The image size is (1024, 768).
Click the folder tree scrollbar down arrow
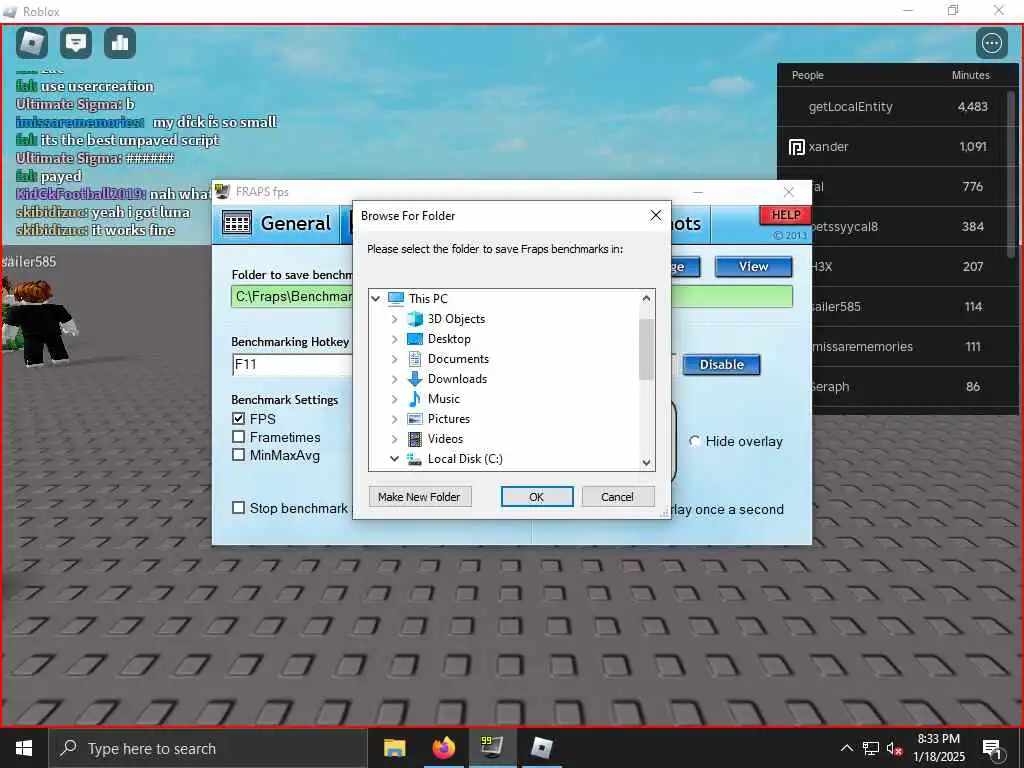pos(647,462)
